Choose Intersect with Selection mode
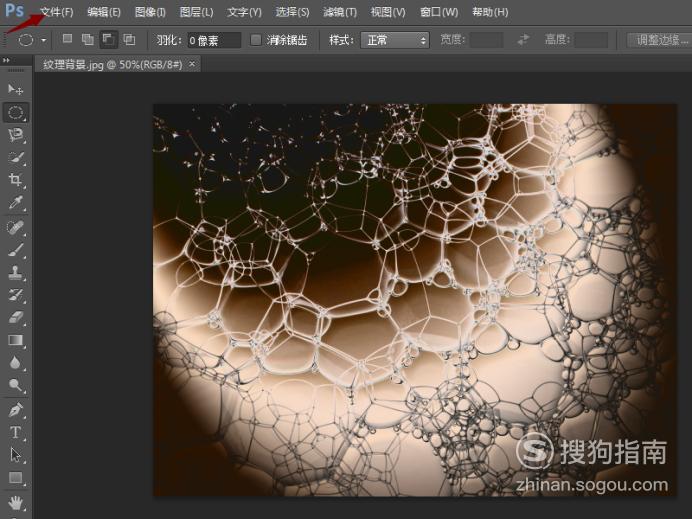Screen dimensions: 692x519 pos(129,39)
